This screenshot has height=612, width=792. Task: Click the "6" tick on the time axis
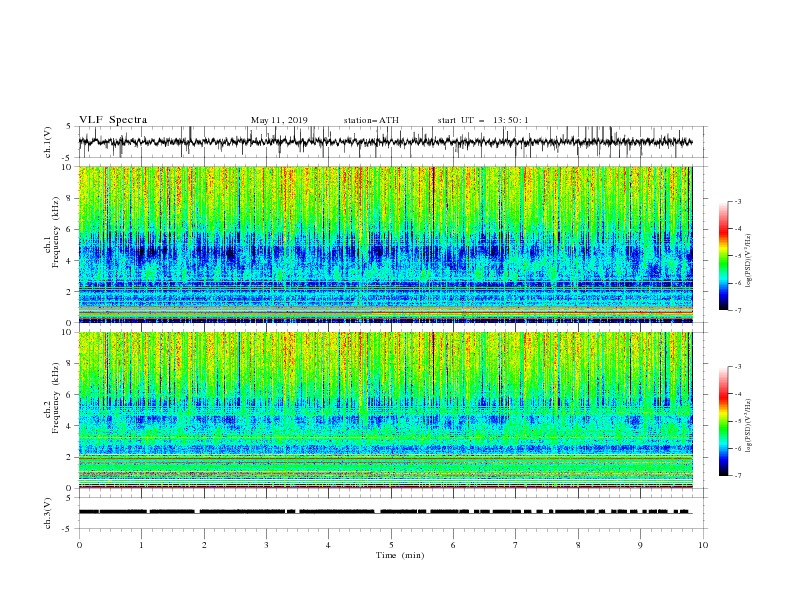point(453,545)
